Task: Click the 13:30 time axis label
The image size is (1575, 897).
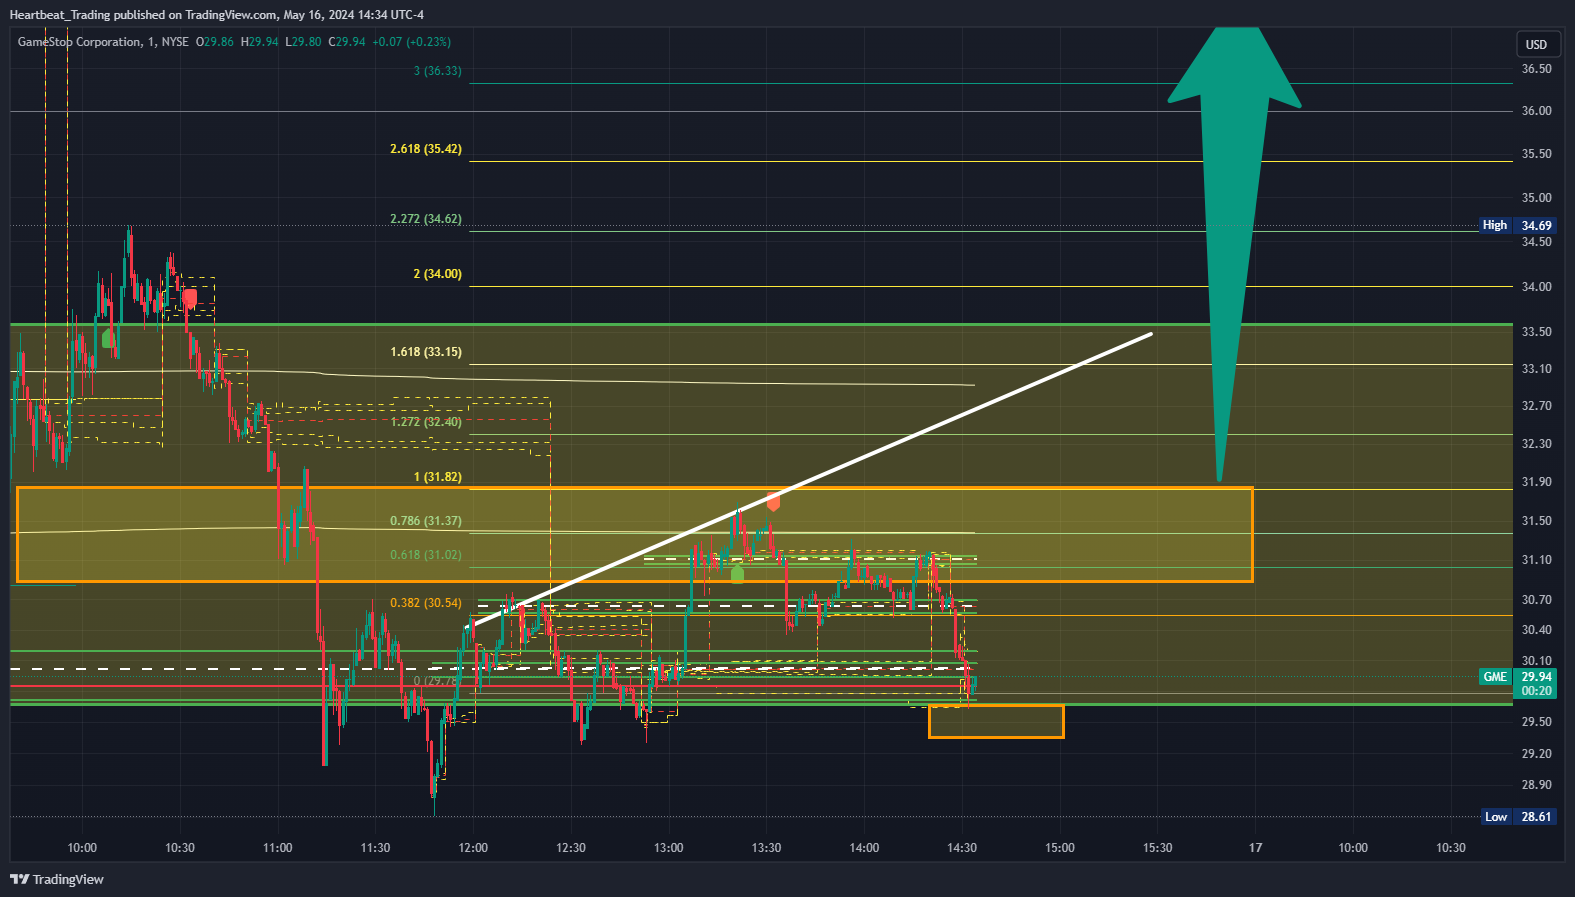Action: [766, 848]
